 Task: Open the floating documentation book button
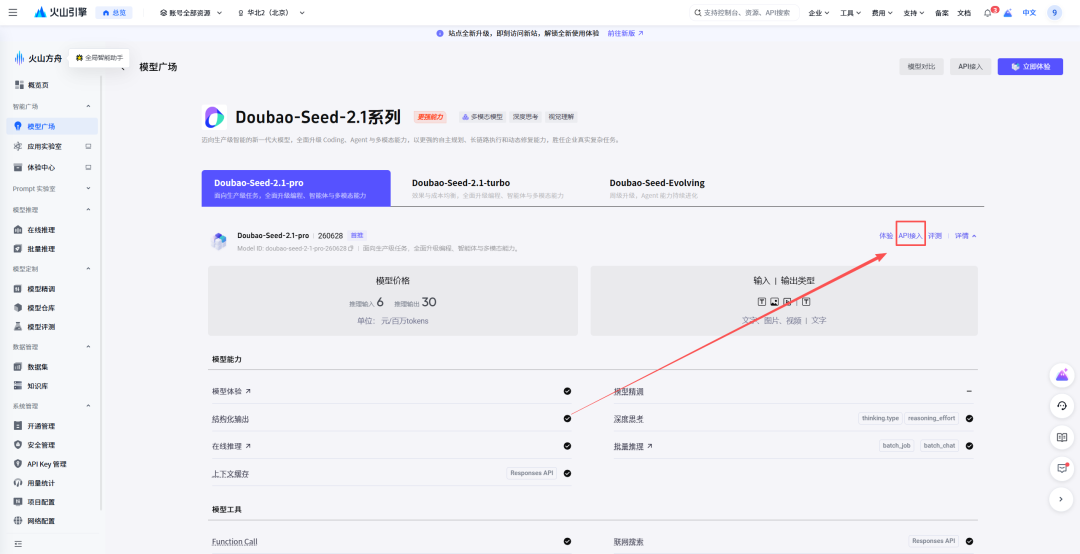point(1061,437)
